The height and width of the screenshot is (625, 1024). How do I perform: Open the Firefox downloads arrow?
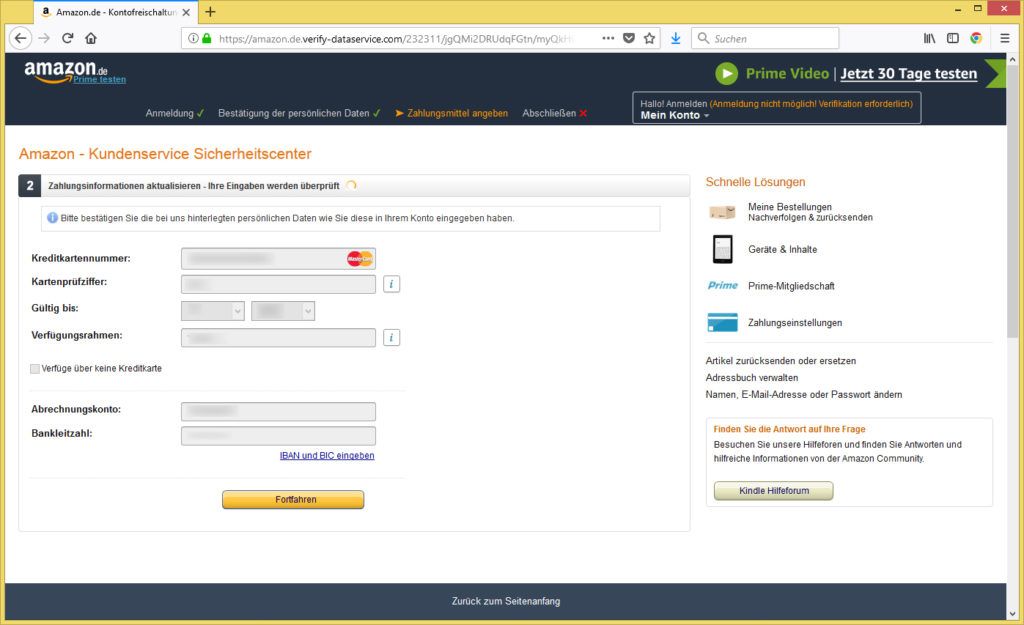(675, 38)
